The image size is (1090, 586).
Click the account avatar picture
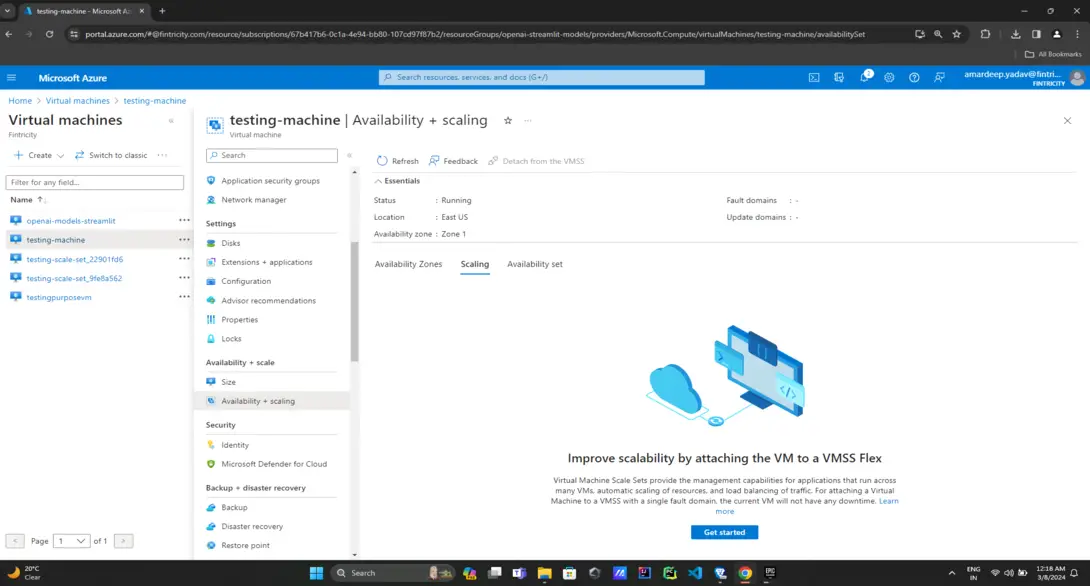point(1077,78)
